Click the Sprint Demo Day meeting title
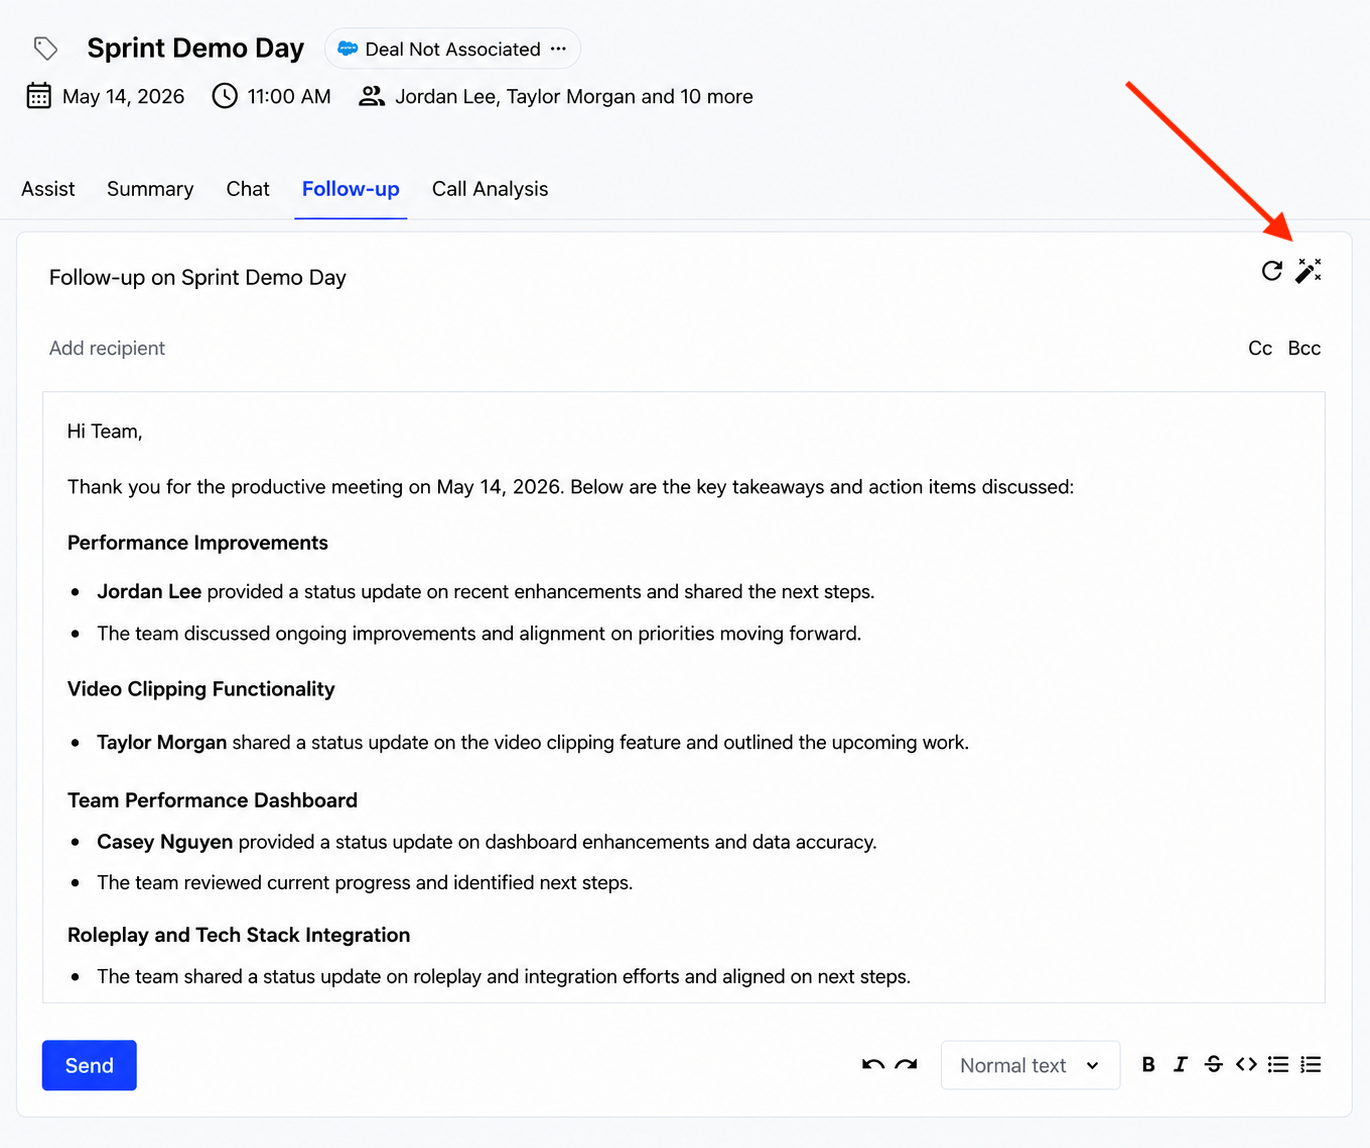The width and height of the screenshot is (1370, 1148). tap(195, 48)
